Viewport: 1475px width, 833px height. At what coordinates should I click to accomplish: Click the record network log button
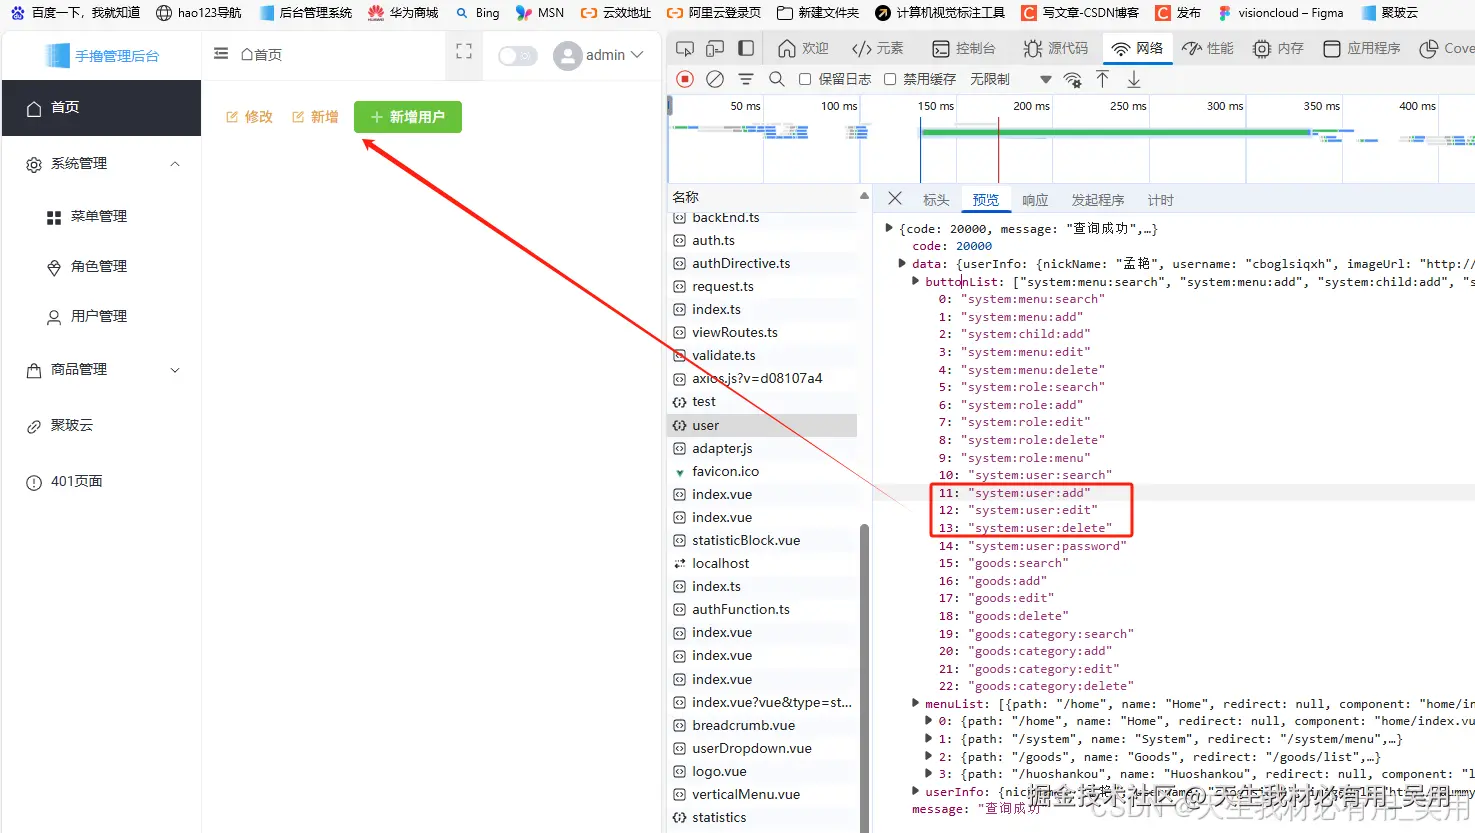[685, 79]
